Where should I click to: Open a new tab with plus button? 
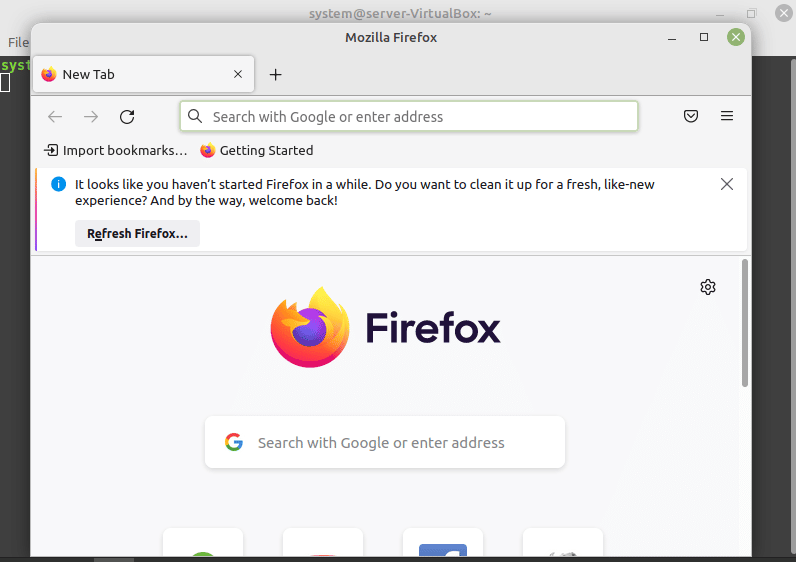[x=275, y=75]
